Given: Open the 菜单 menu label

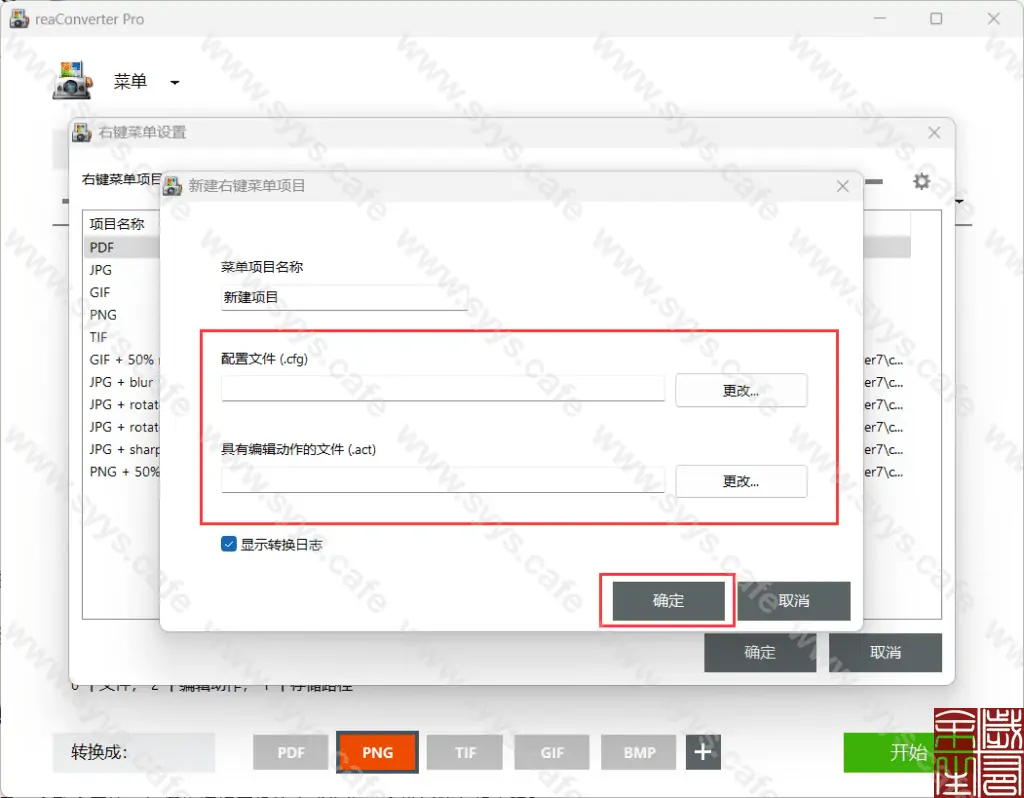Looking at the screenshot, I should pos(131,82).
